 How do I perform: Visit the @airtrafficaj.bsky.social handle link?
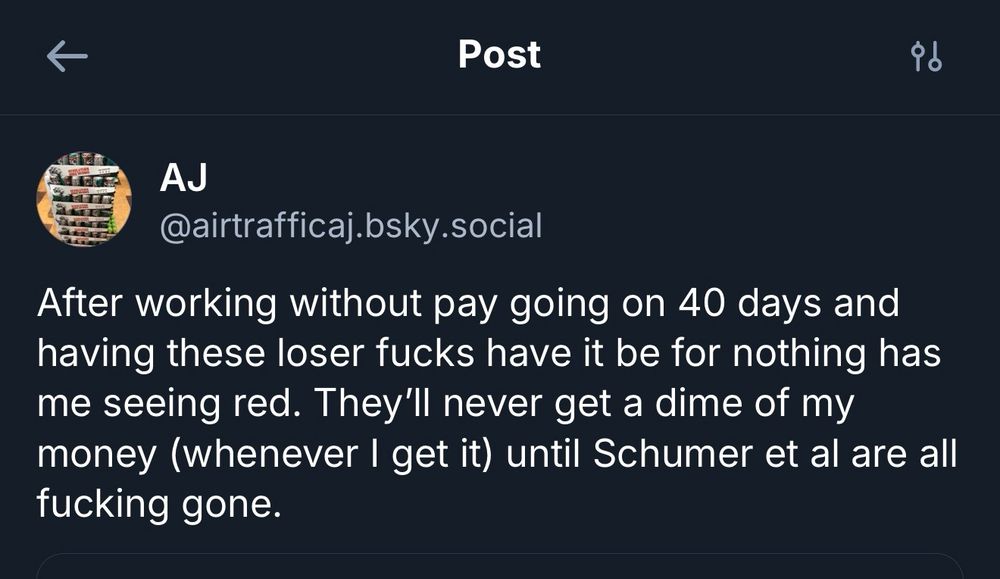click(350, 226)
